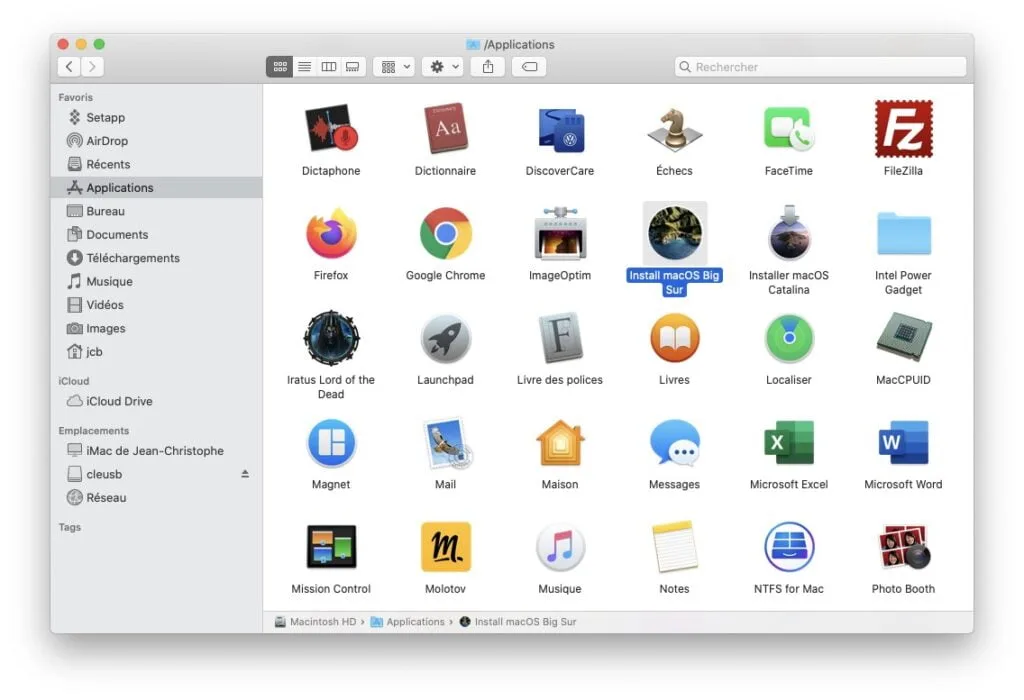Select the Maison home app icon

[560, 443]
